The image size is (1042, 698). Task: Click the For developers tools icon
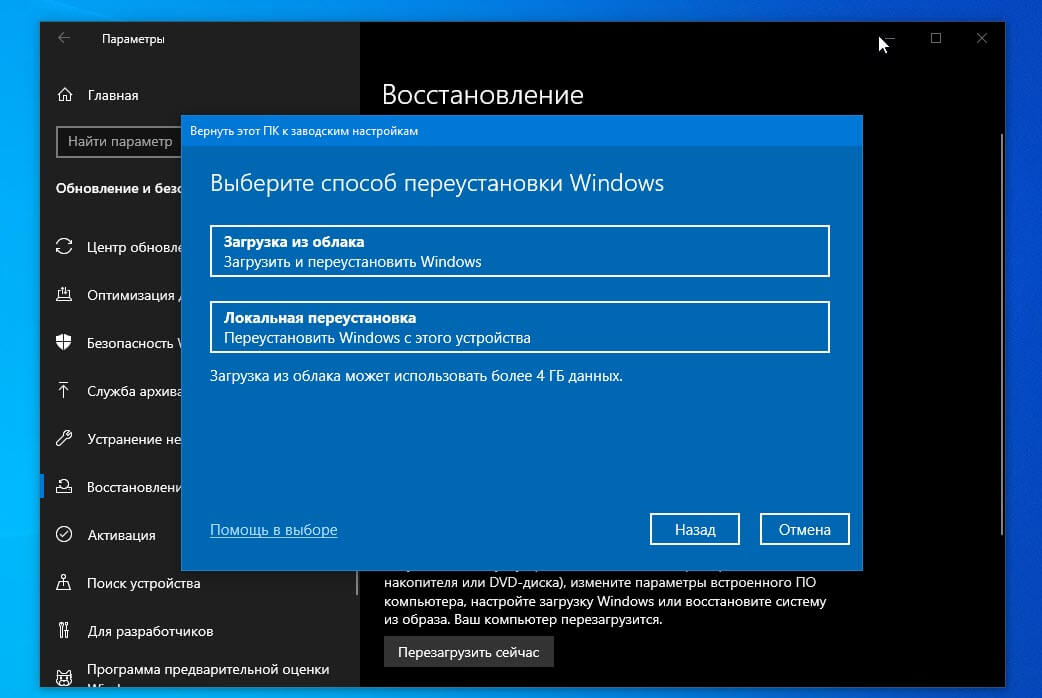point(64,630)
